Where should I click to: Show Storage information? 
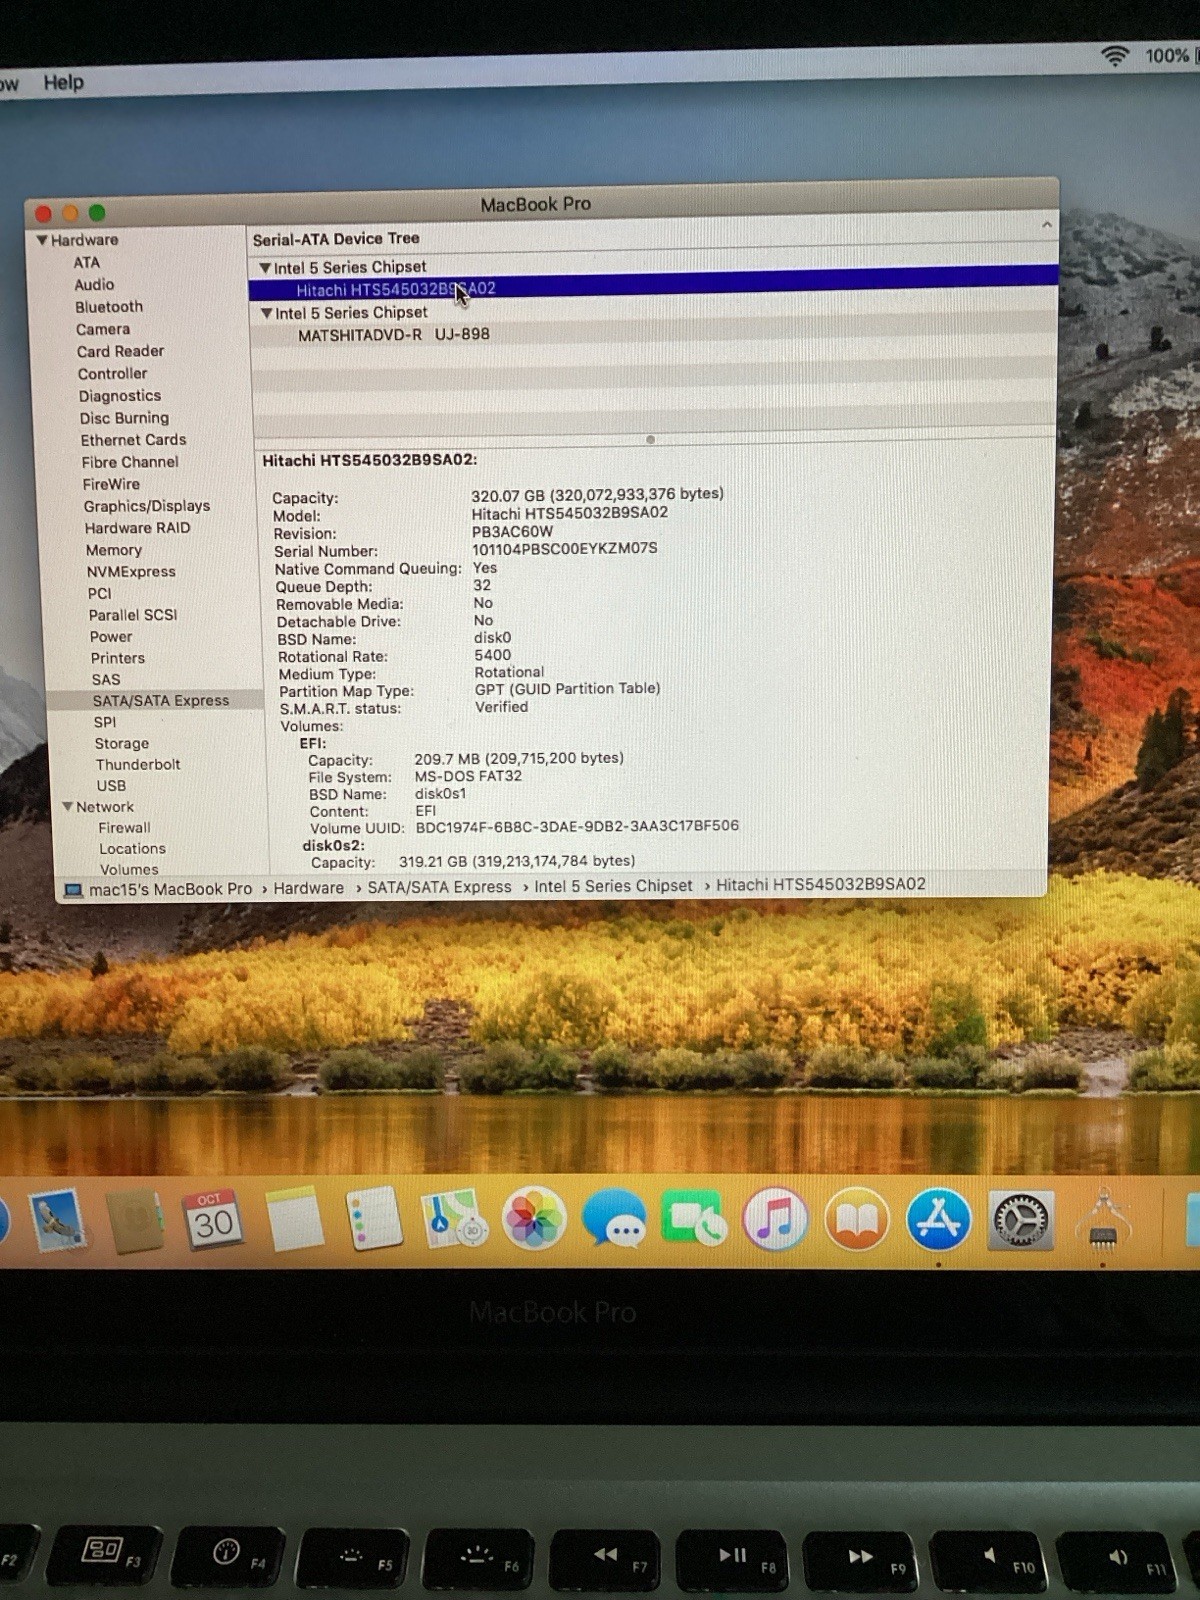[122, 743]
